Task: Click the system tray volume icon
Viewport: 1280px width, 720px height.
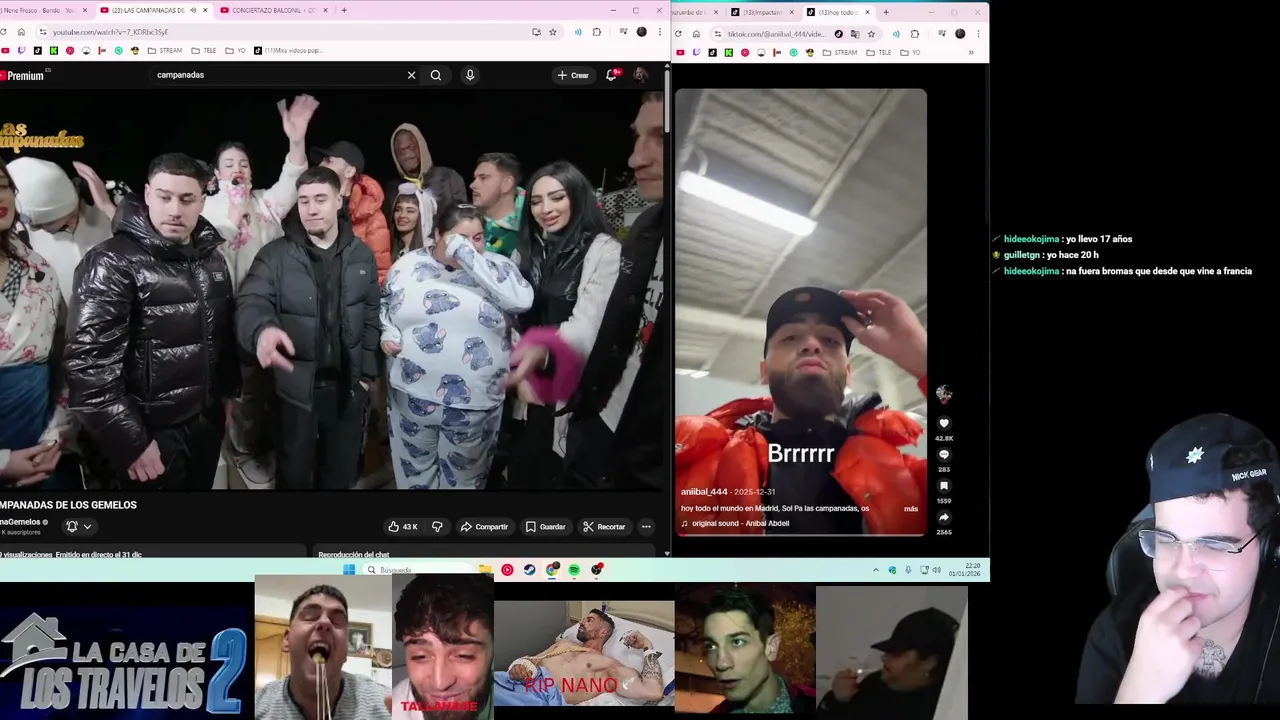Action: 937,570
